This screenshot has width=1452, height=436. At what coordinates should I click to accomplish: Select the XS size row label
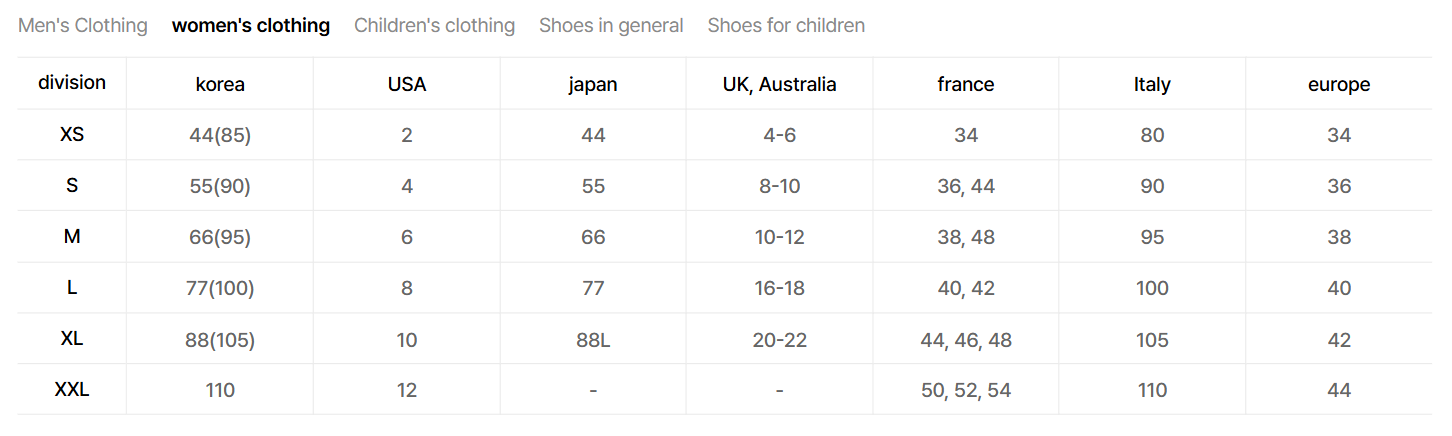click(72, 134)
